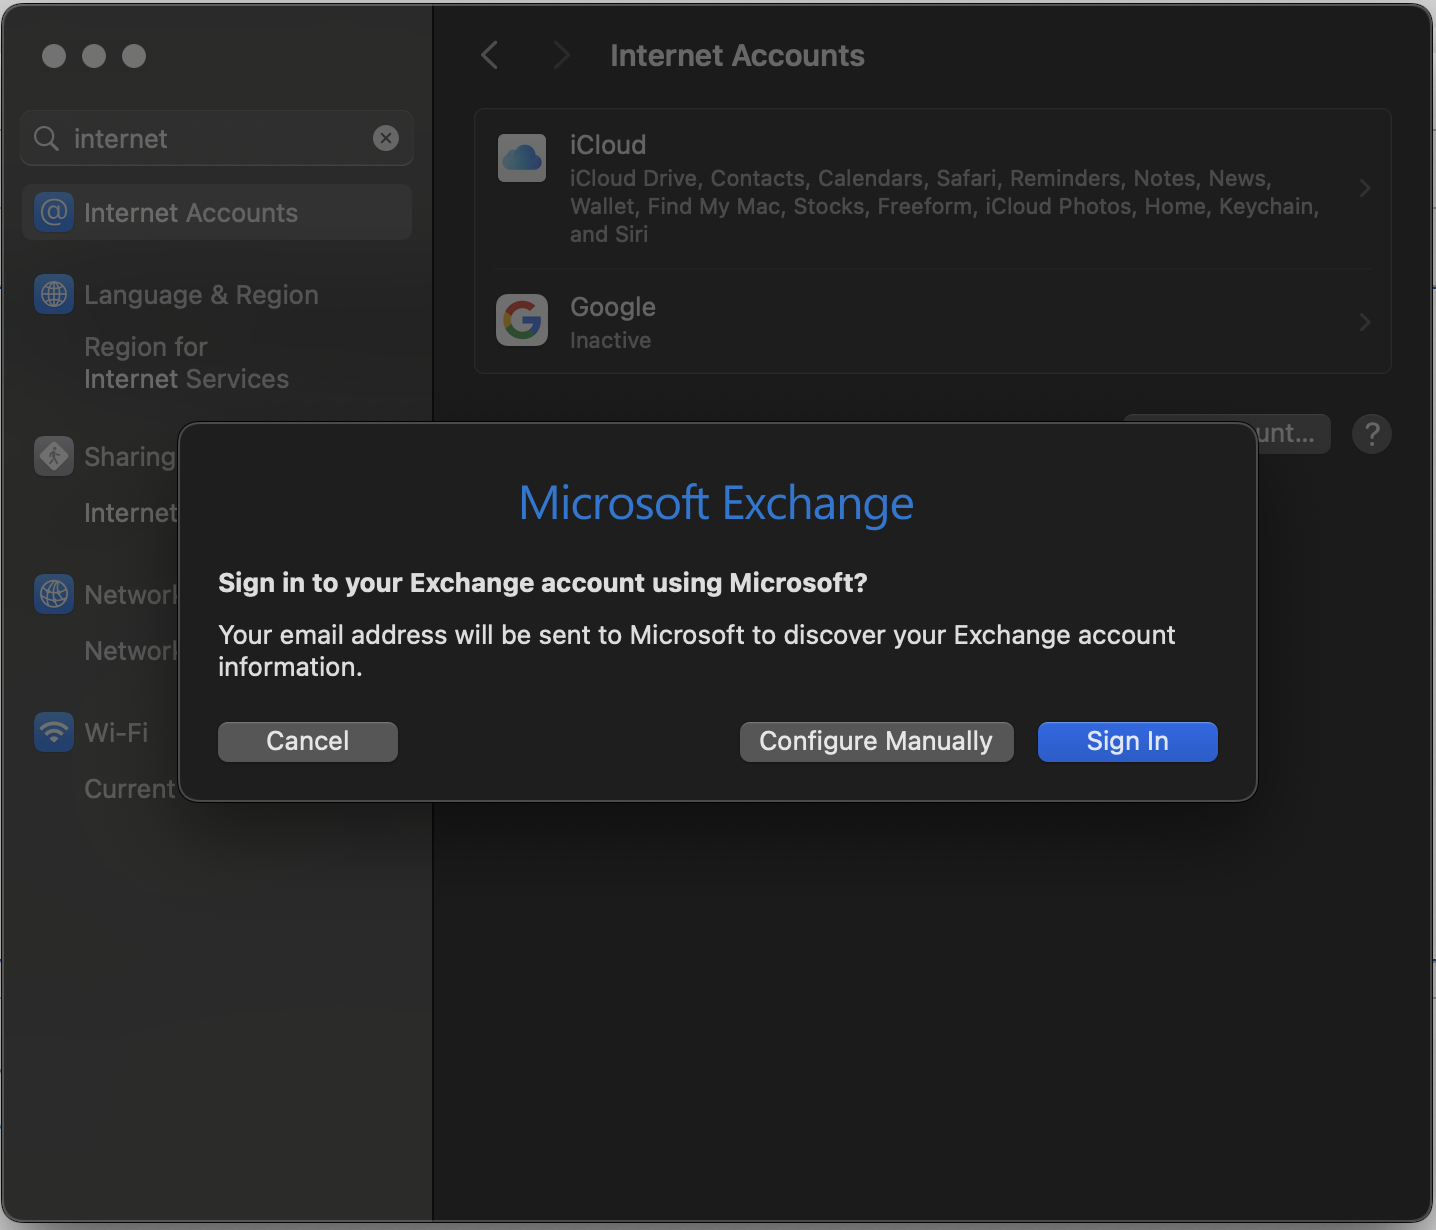1436x1230 pixels.
Task: Click the Language & Region globe icon
Action: click(x=54, y=294)
